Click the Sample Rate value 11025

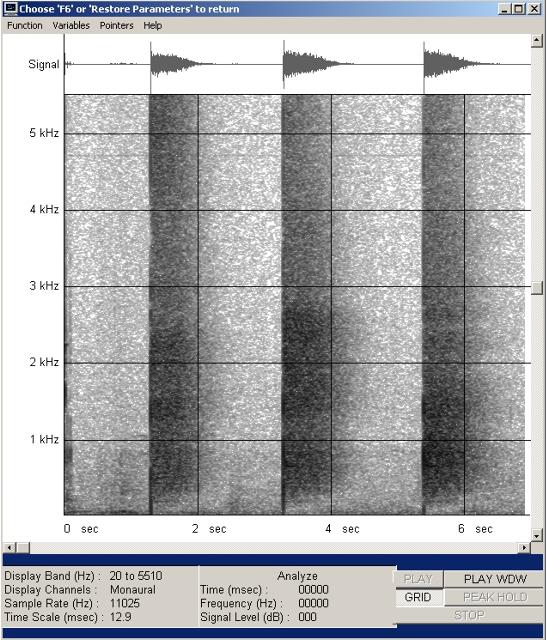[x=125, y=603]
